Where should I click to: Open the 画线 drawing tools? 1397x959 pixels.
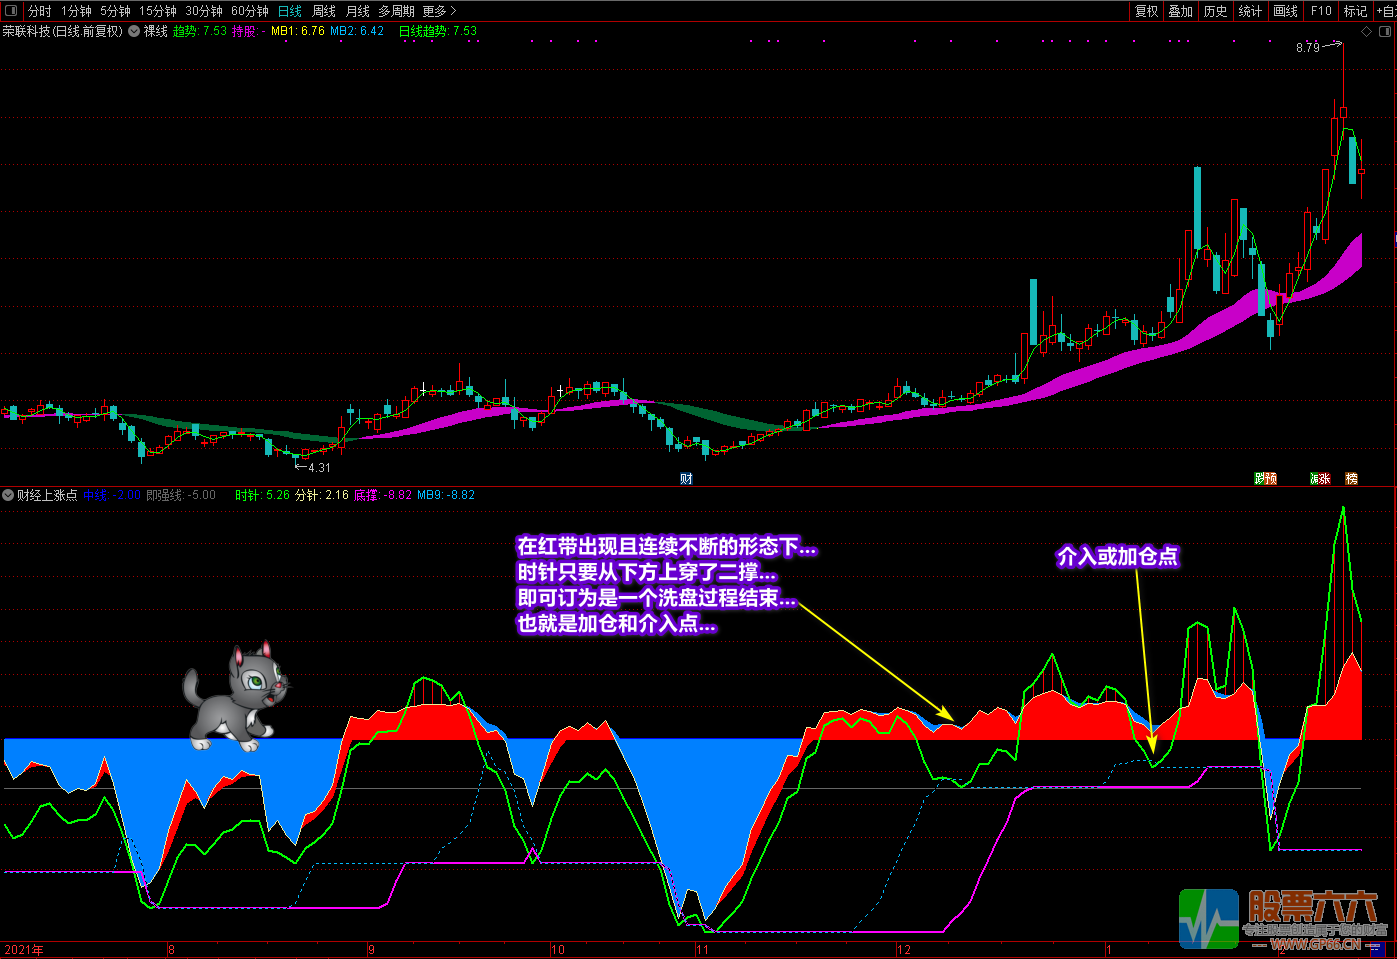point(1285,11)
